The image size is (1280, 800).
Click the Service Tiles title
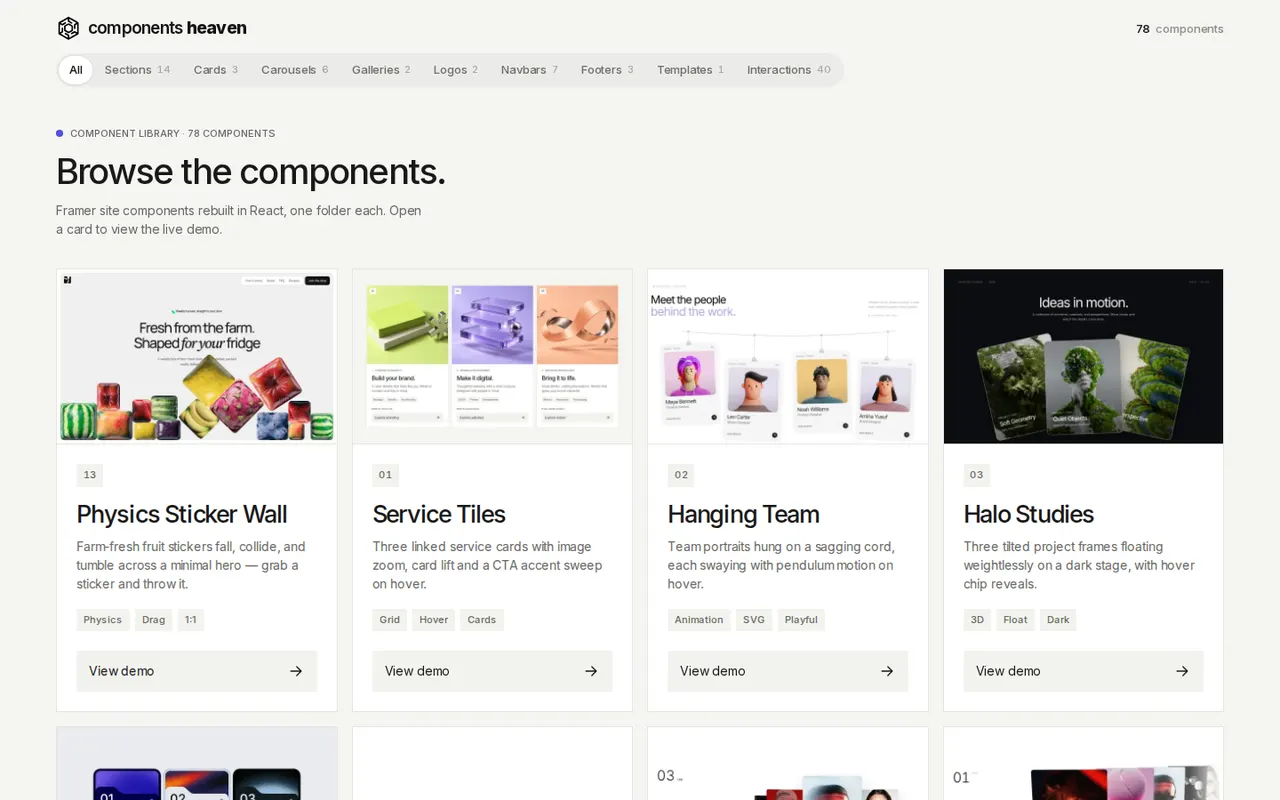tap(439, 514)
